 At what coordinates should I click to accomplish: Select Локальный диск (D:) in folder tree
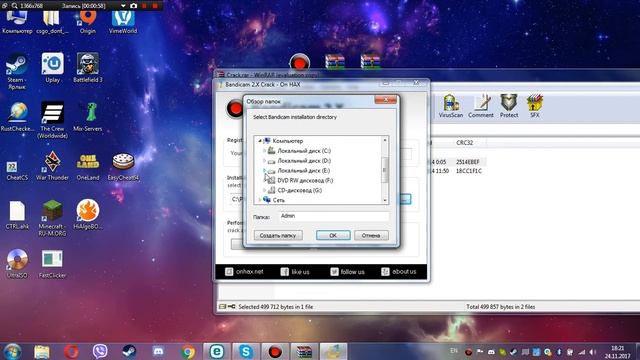[x=304, y=161]
